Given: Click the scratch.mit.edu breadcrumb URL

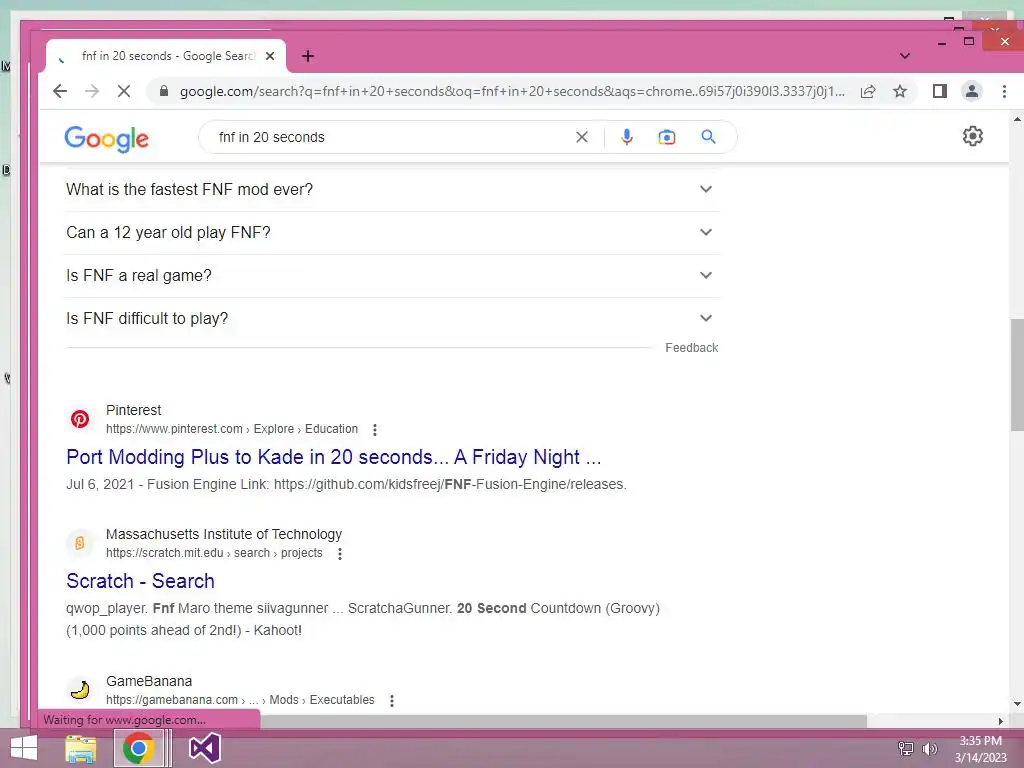Looking at the screenshot, I should point(214,553).
